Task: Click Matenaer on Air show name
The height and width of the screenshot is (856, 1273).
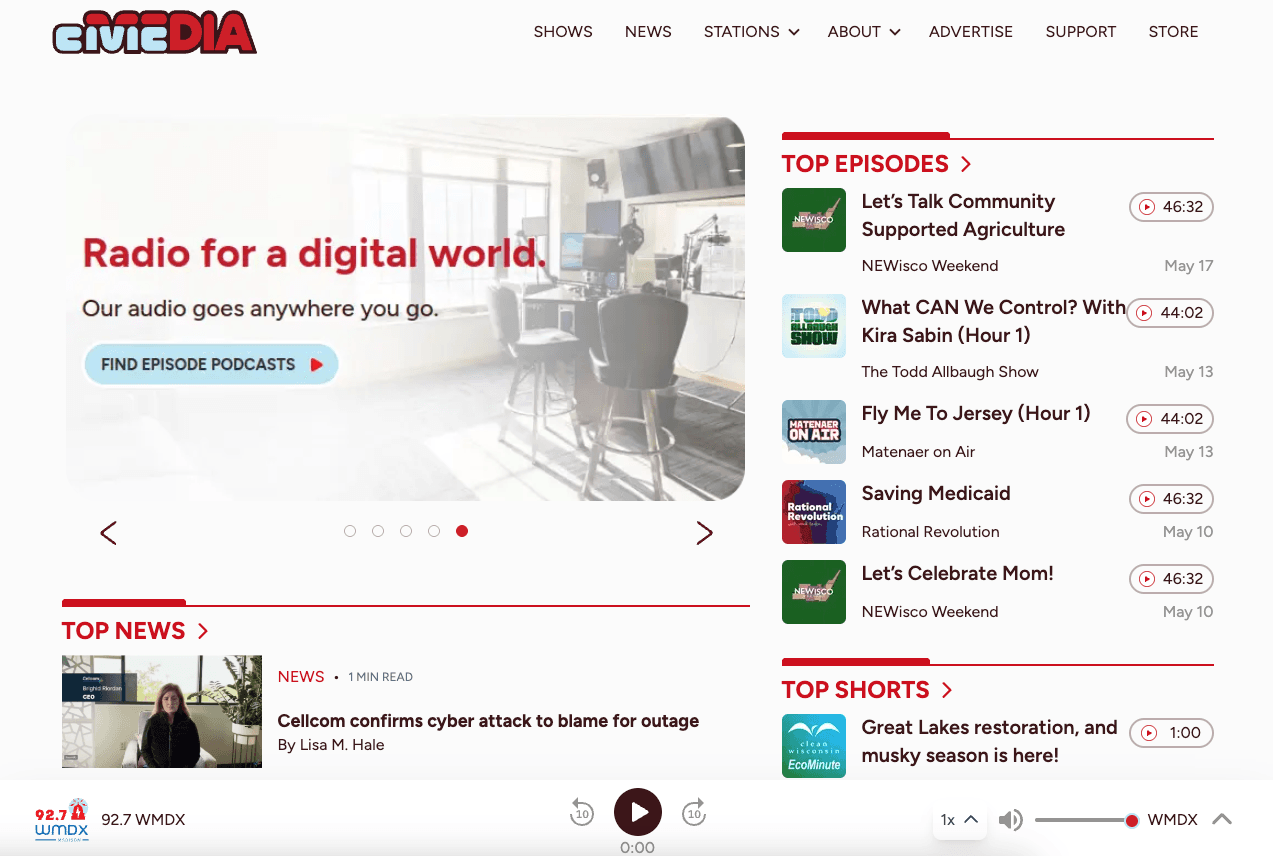Action: (x=918, y=452)
